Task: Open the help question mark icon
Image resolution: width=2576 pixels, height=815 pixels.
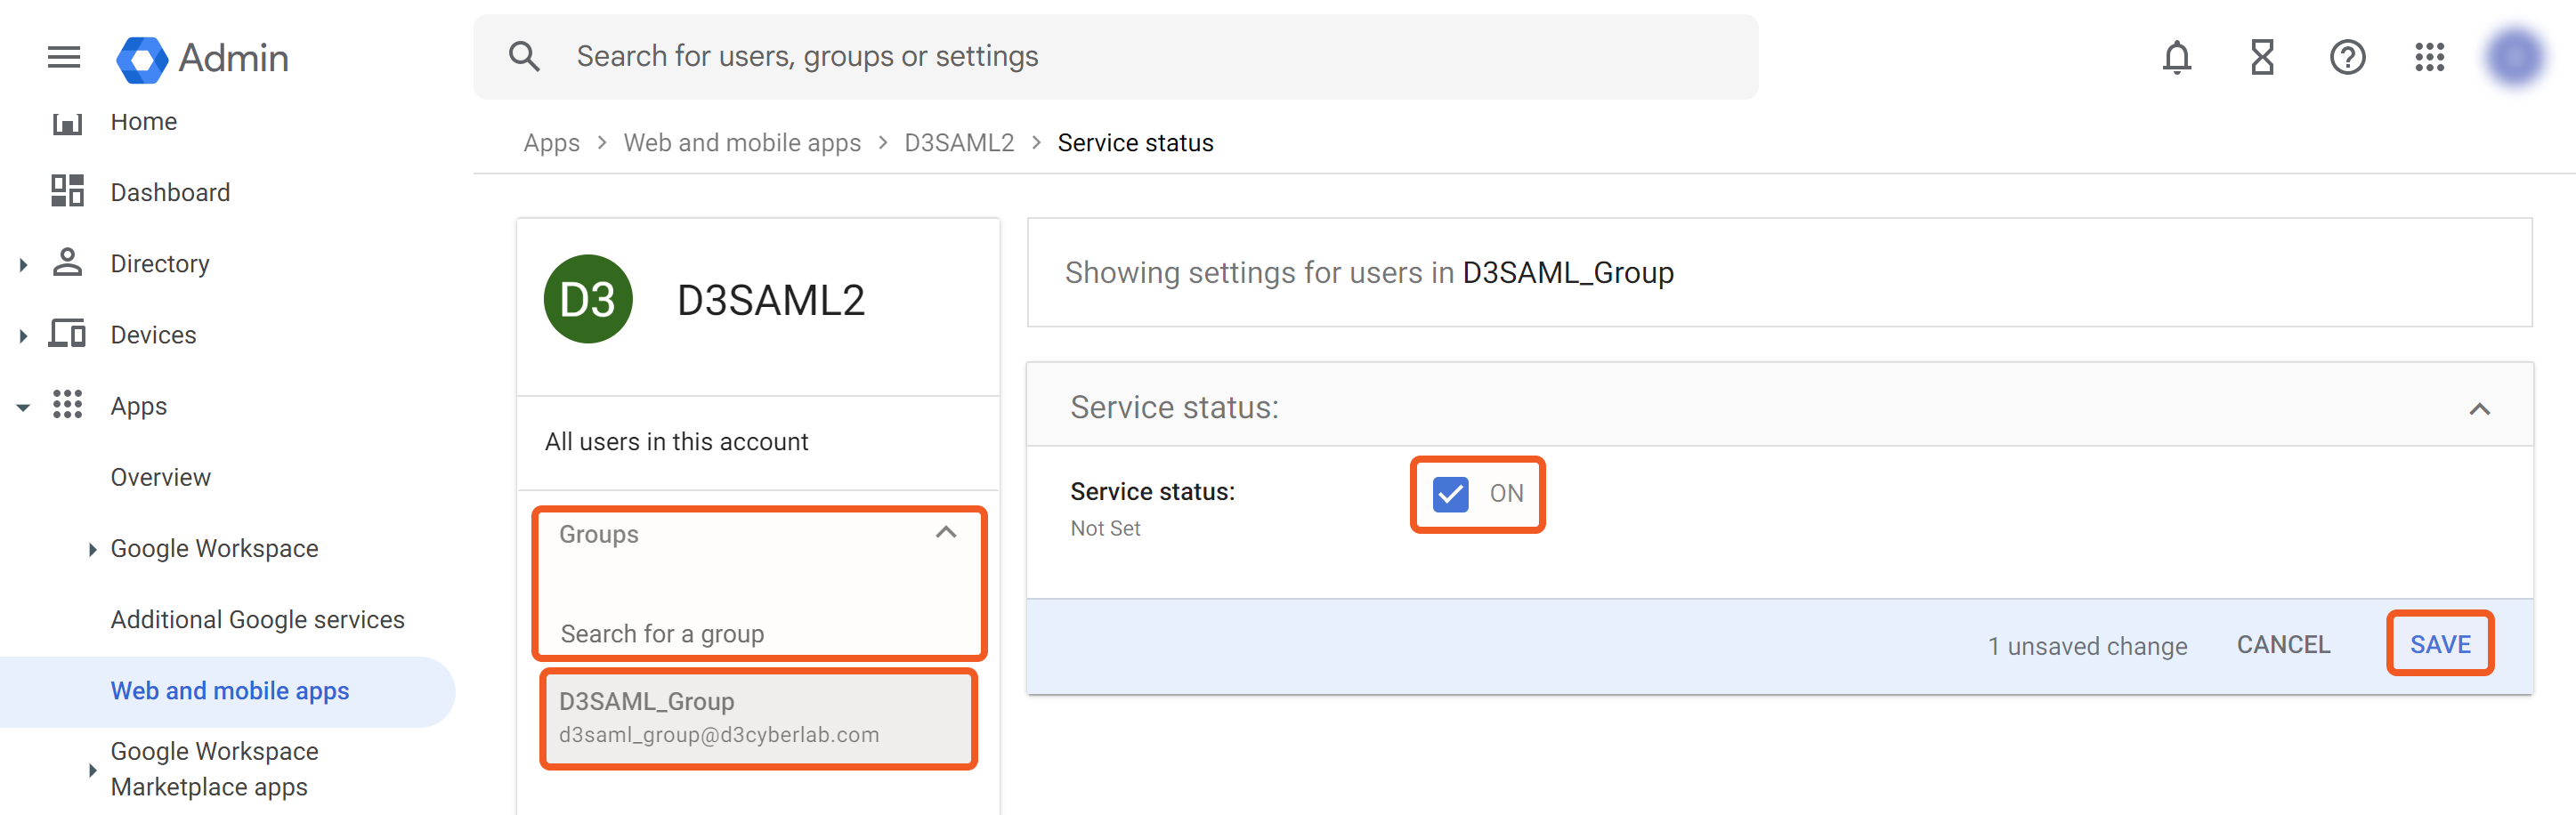Action: coord(2346,57)
